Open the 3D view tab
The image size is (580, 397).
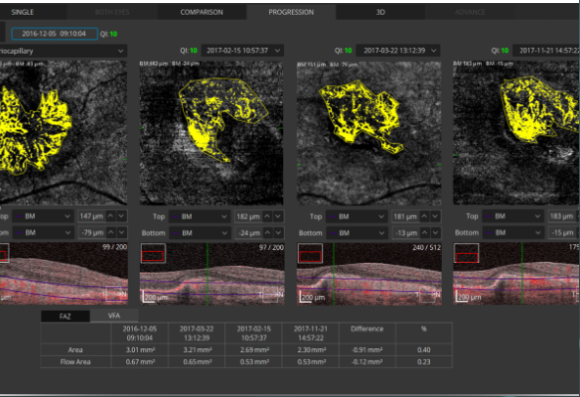click(380, 12)
